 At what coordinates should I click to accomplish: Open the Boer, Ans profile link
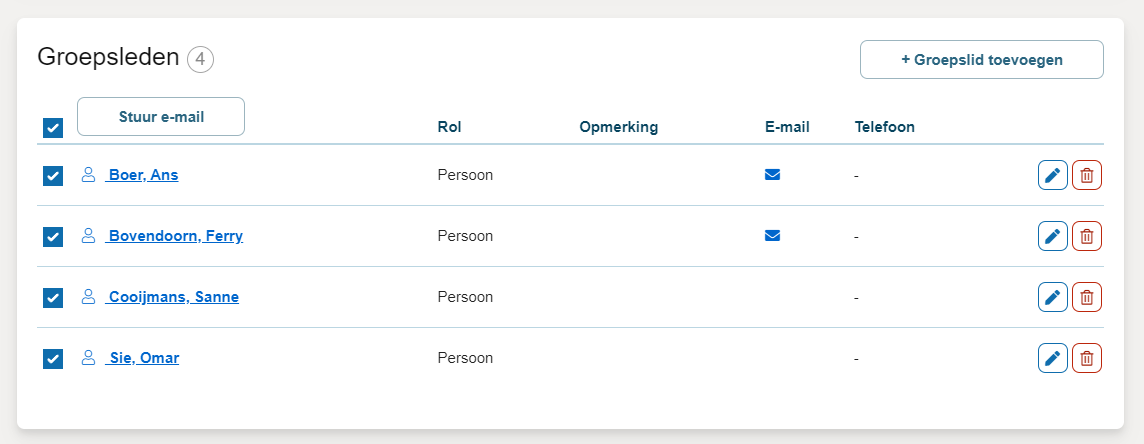[x=143, y=175]
